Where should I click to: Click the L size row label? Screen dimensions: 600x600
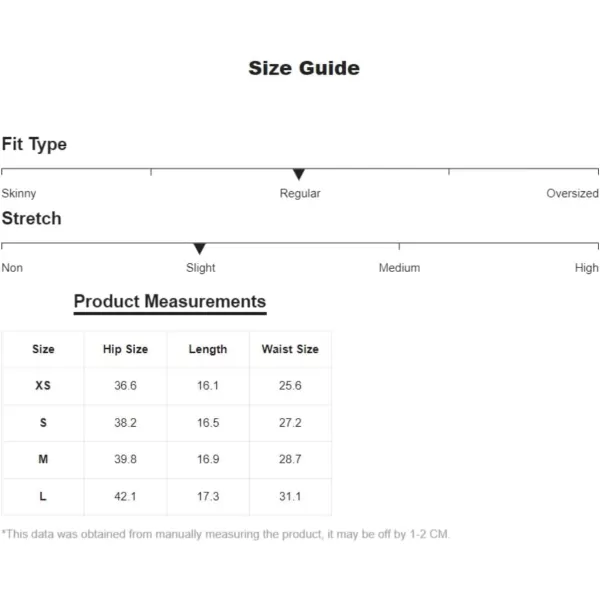tap(43, 496)
